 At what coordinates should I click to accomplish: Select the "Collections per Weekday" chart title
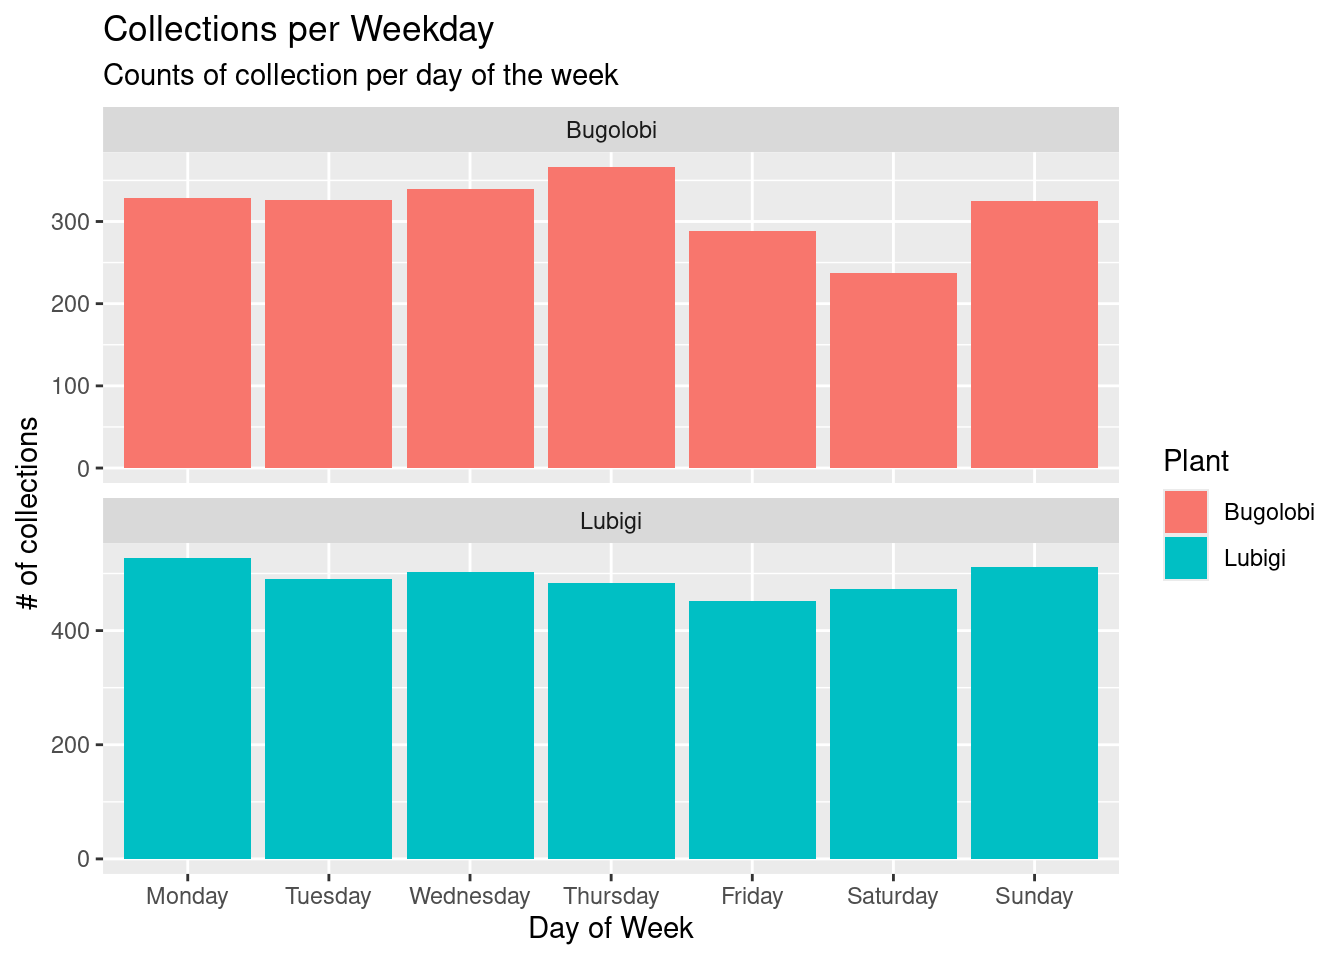(298, 30)
